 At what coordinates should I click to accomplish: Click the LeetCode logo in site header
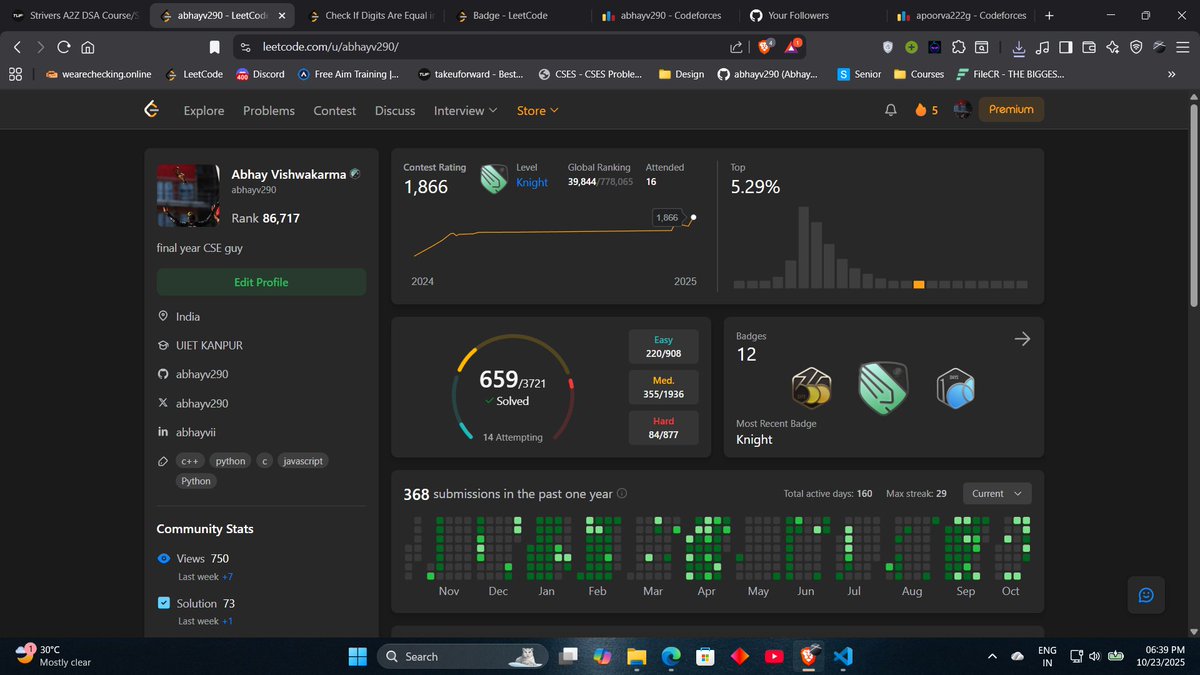(152, 110)
